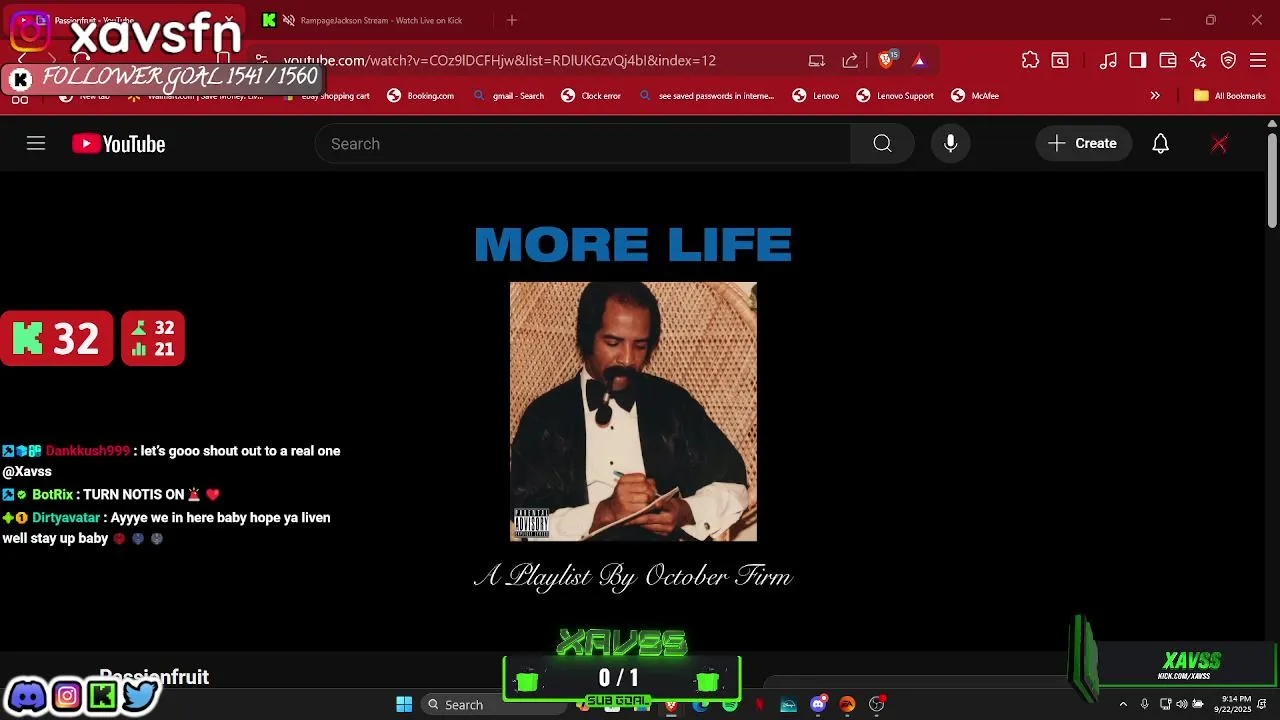Open the gmail - Search bookmark
The height and width of the screenshot is (720, 1280).
point(509,96)
